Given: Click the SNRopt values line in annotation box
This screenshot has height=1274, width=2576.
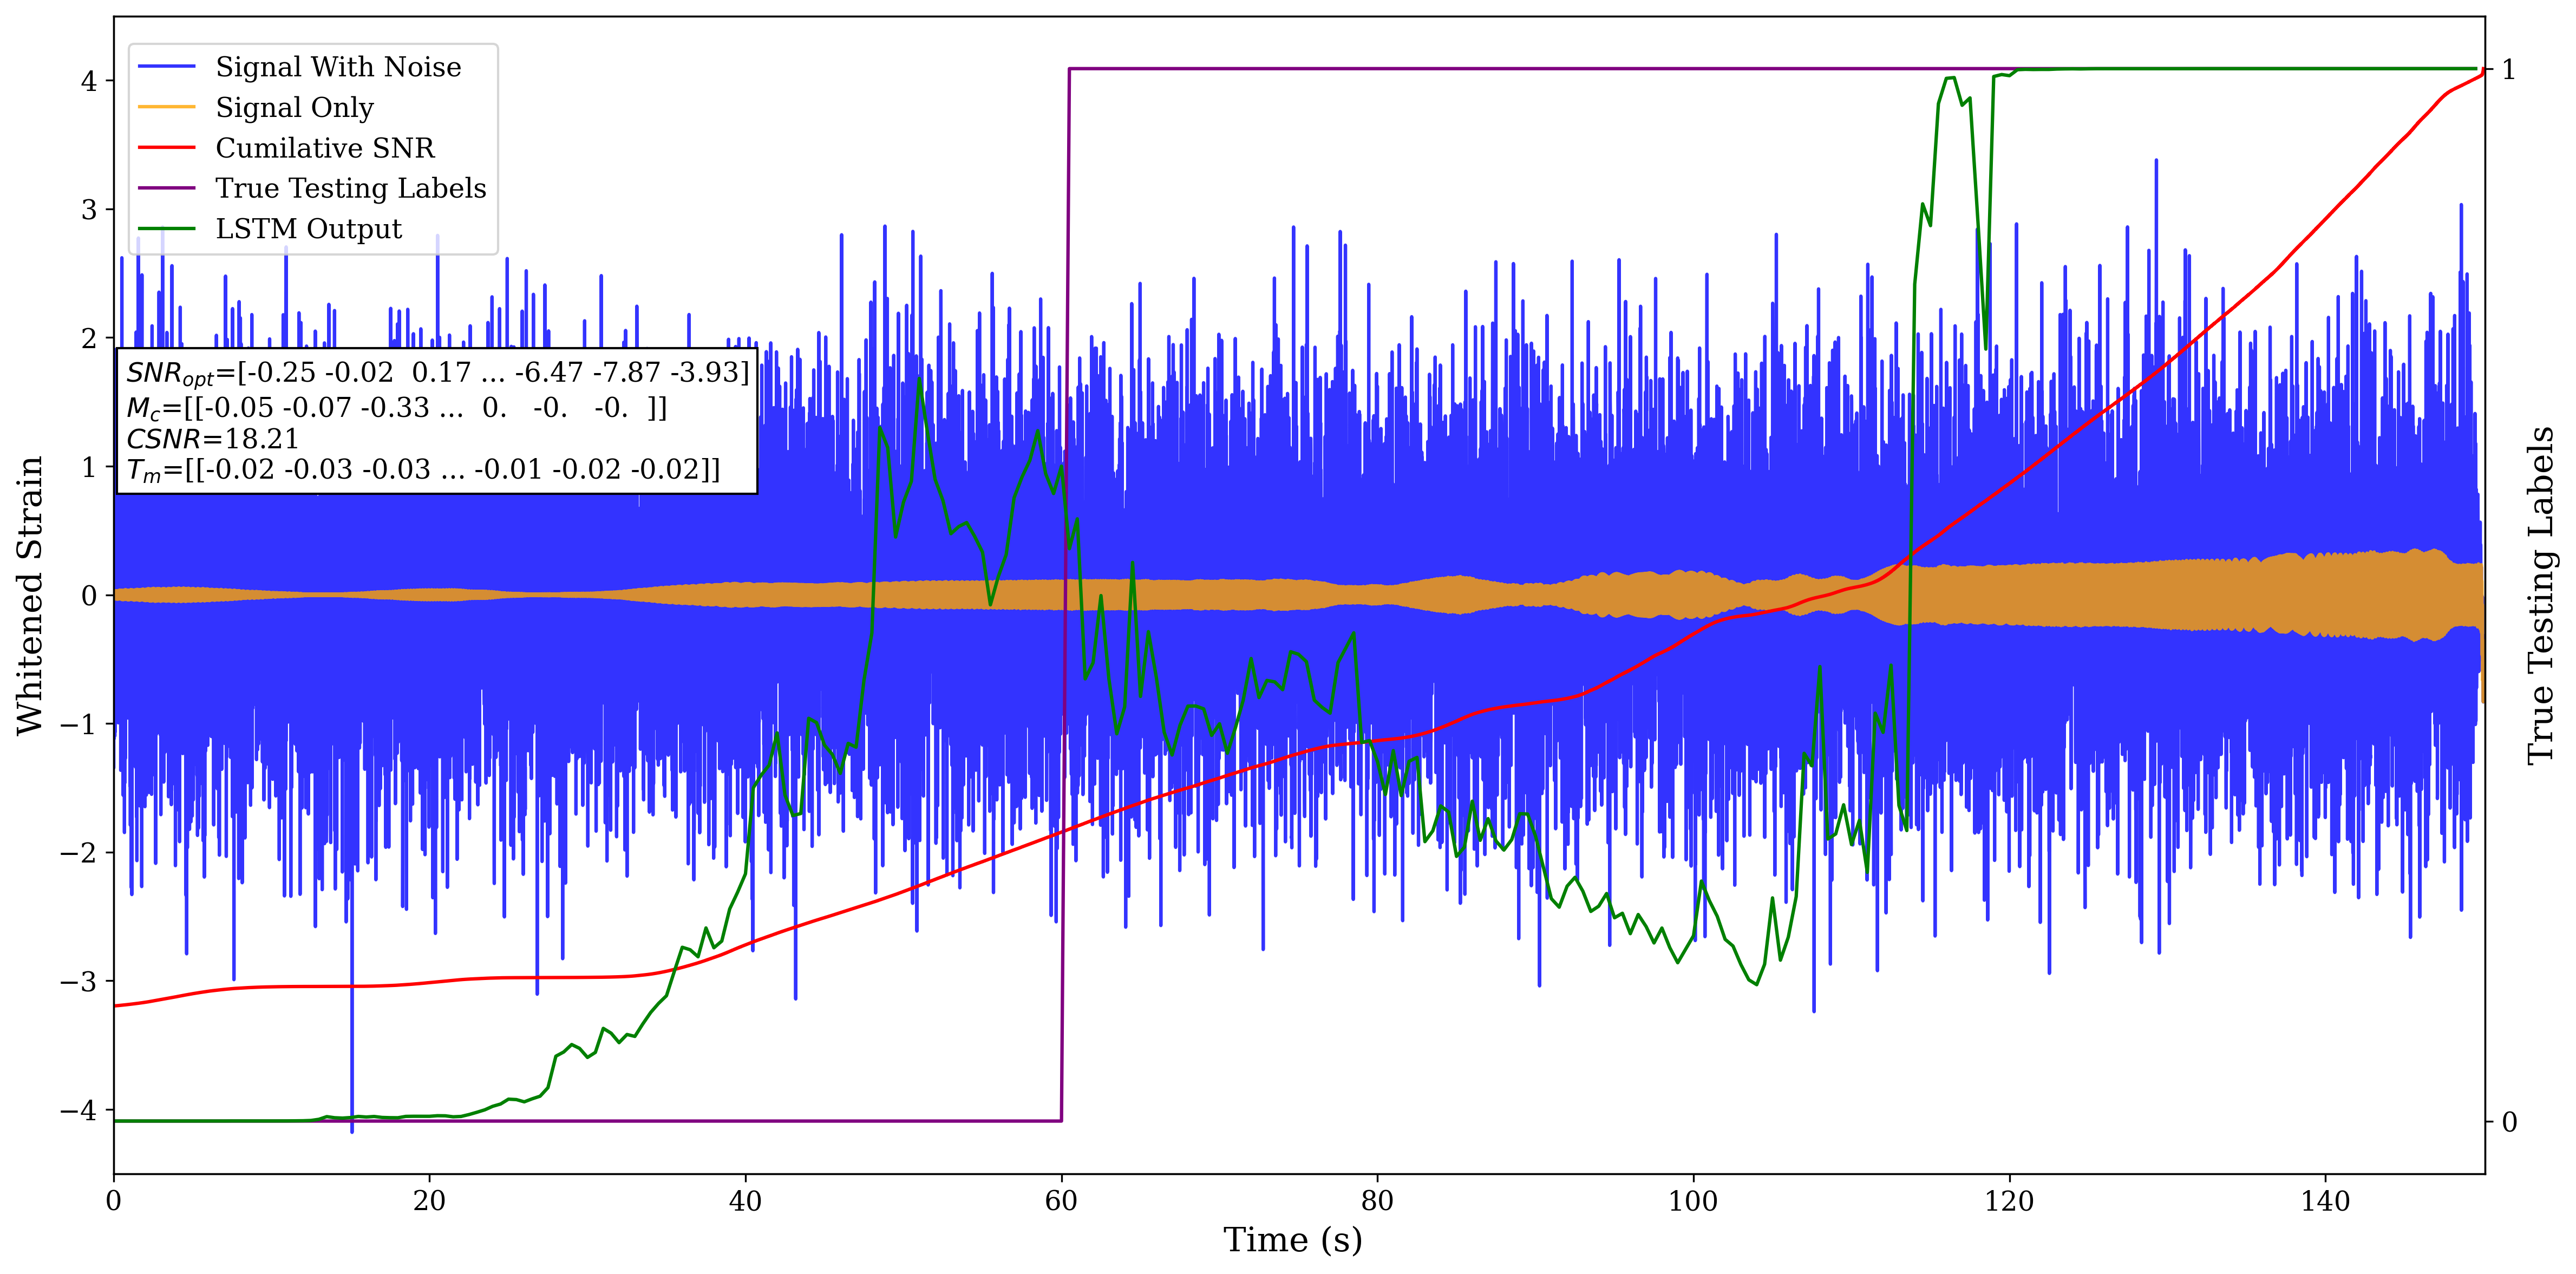Looking at the screenshot, I should [x=437, y=373].
